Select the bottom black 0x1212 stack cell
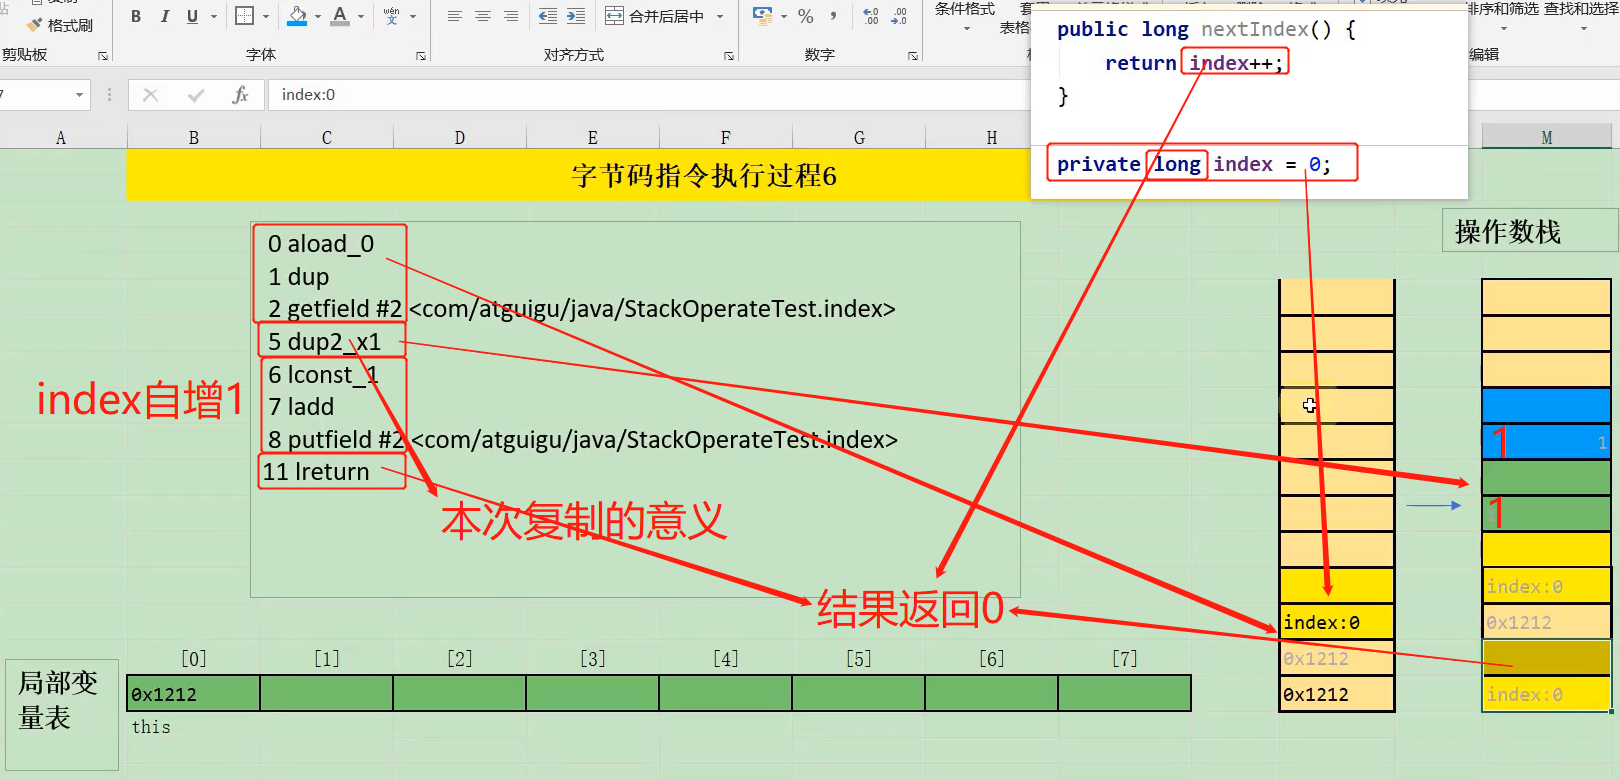The height and width of the screenshot is (780, 1620). click(1336, 694)
